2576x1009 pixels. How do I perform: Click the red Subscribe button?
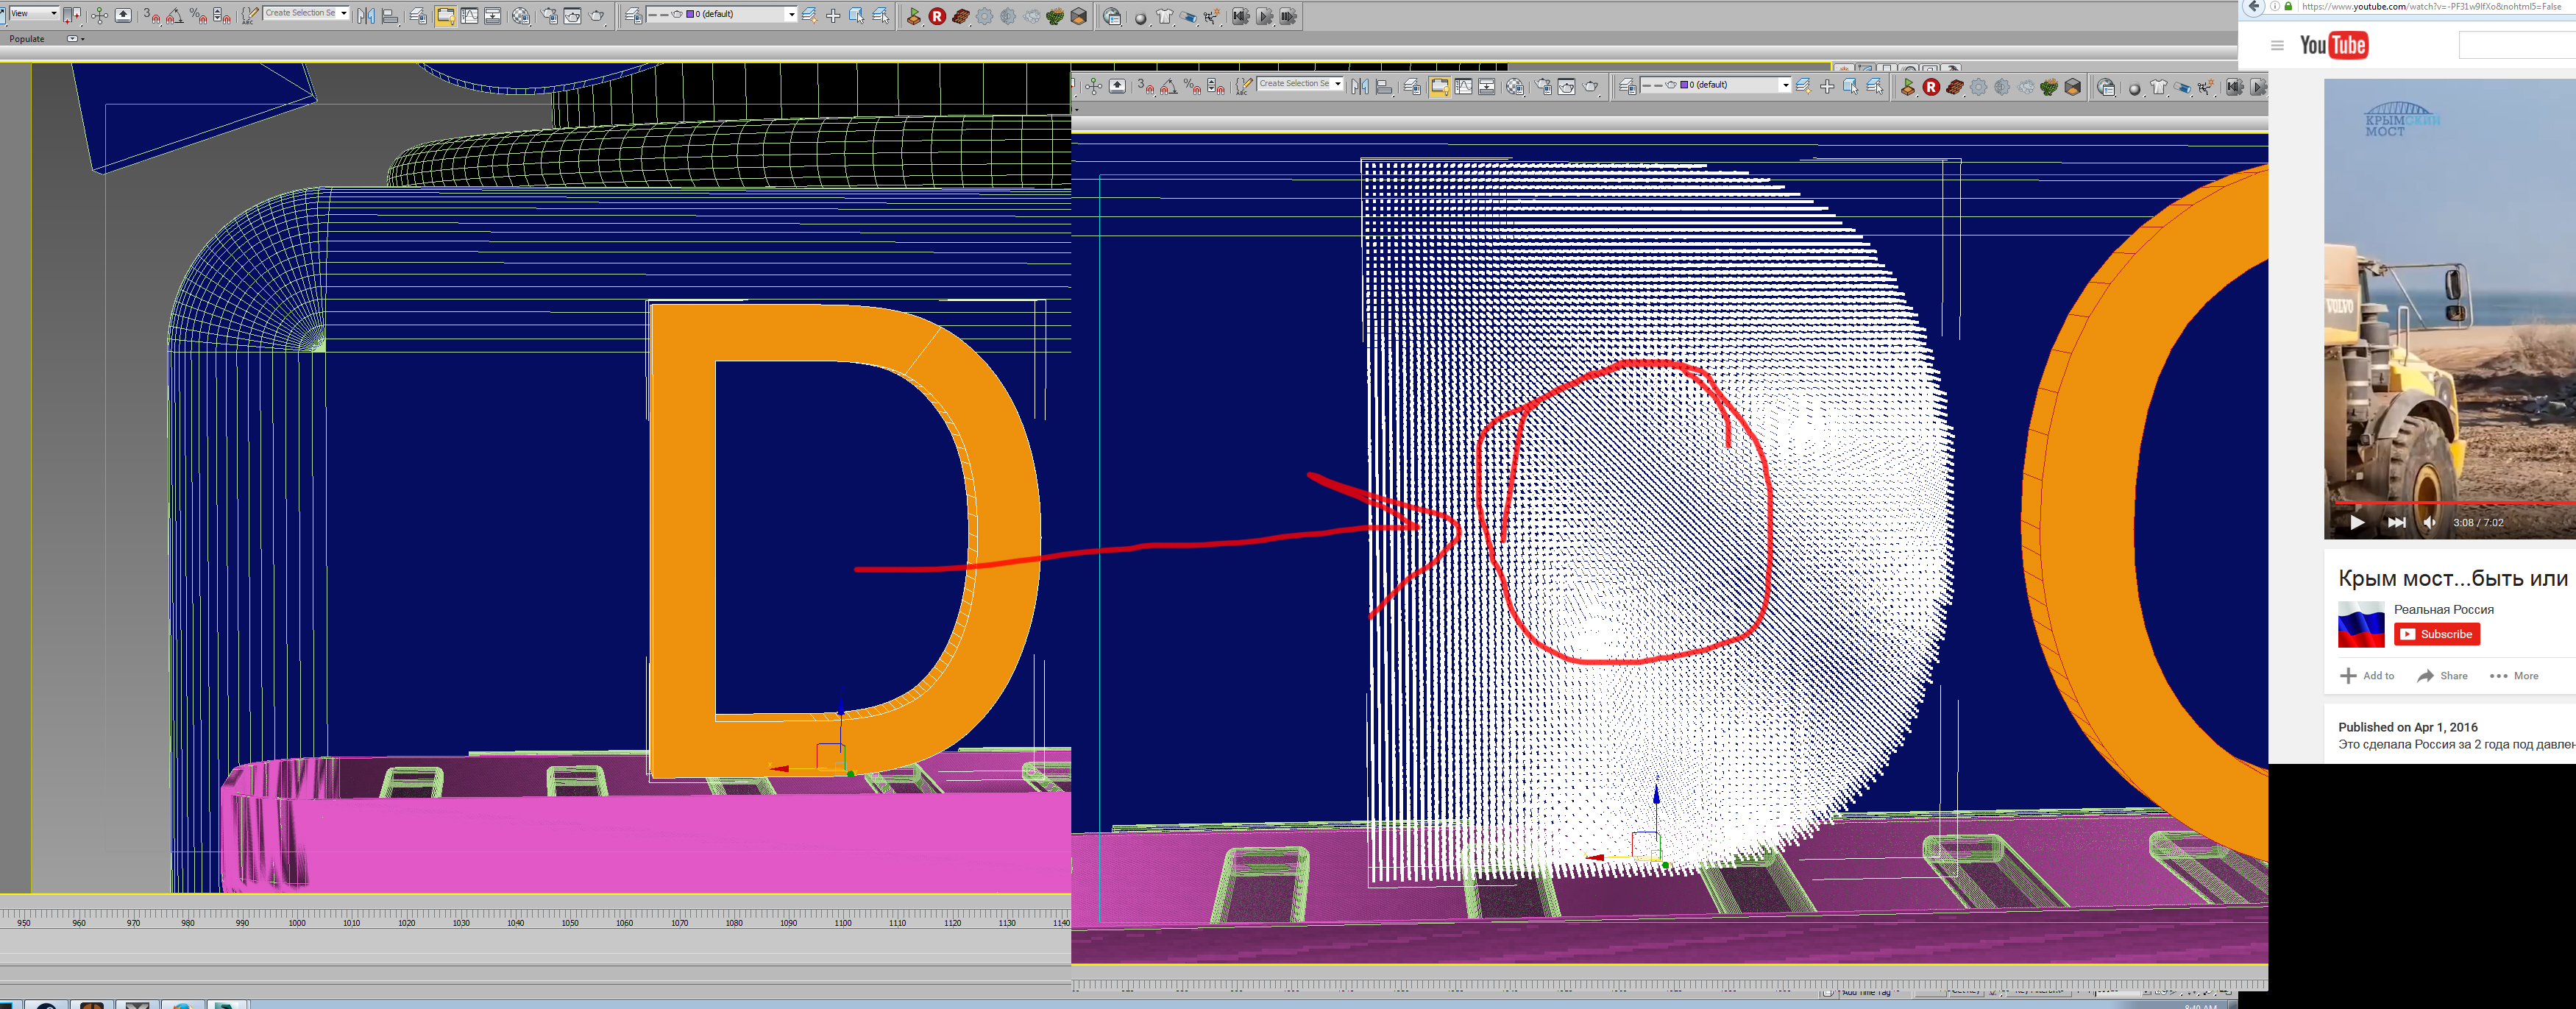2436,634
